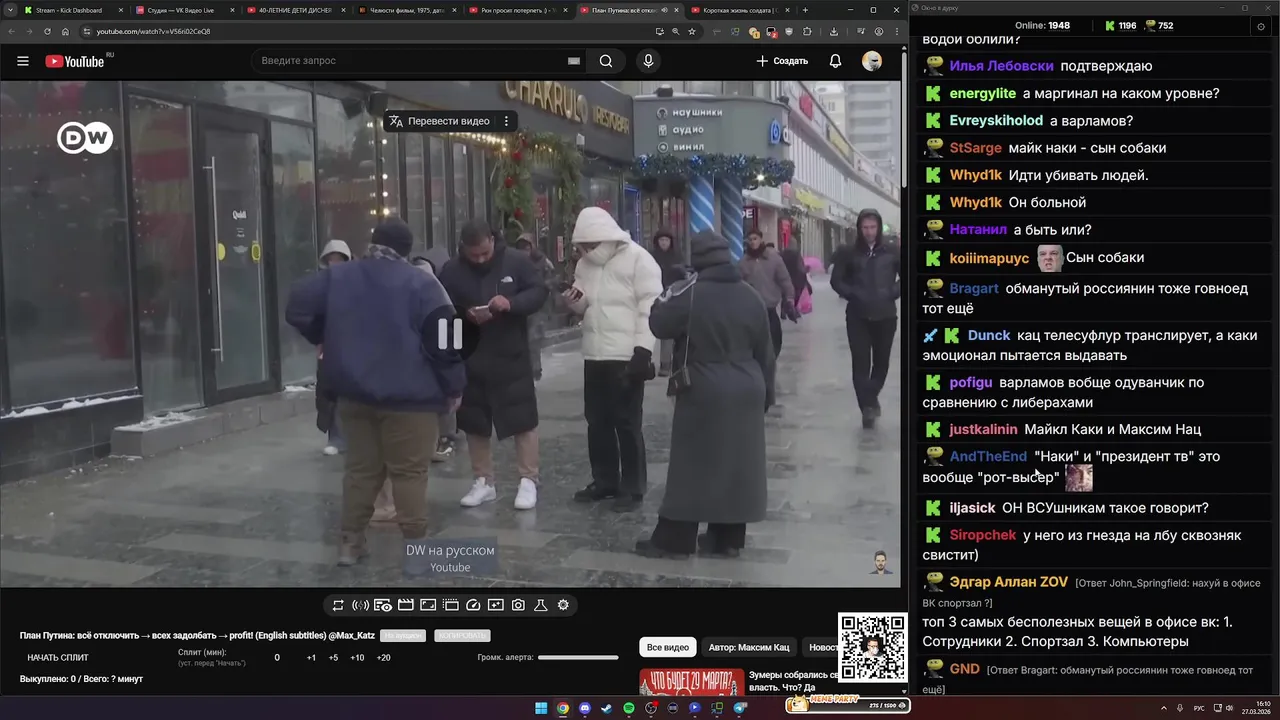Screen dimensions: 1280x720
Task: Open browser extensions puzzle icon
Action: 807,31
